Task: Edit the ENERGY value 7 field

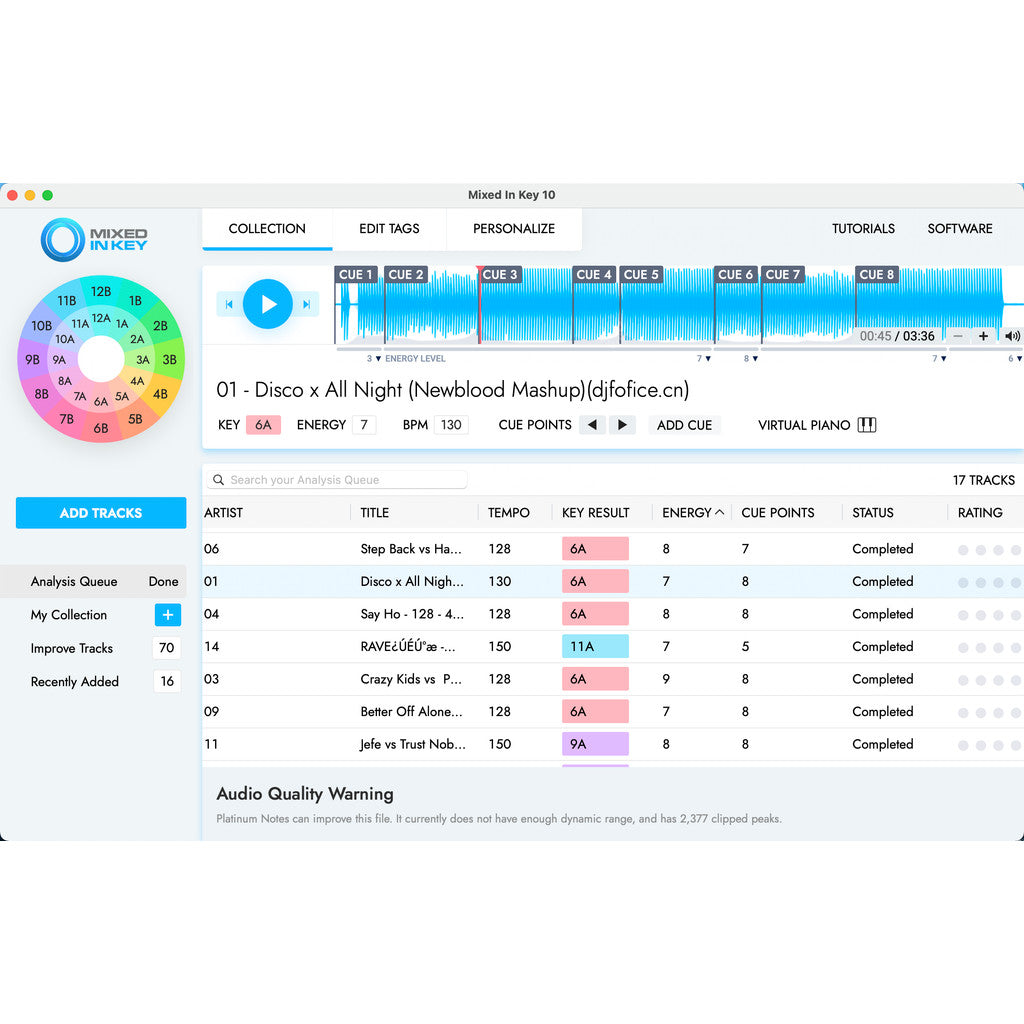Action: point(364,425)
